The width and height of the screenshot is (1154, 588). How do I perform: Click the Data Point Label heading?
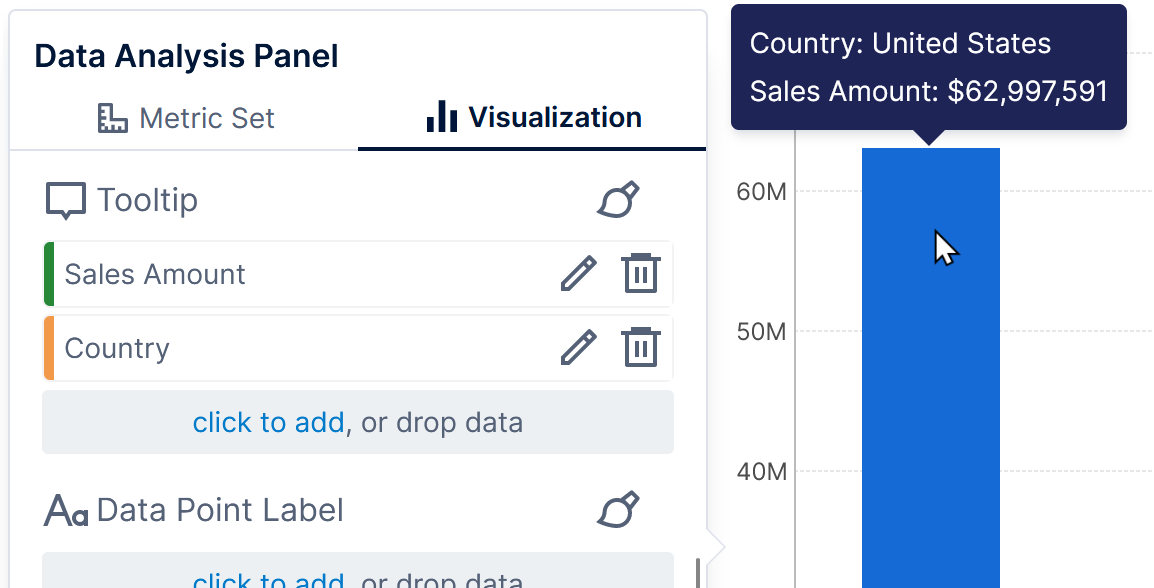(220, 510)
